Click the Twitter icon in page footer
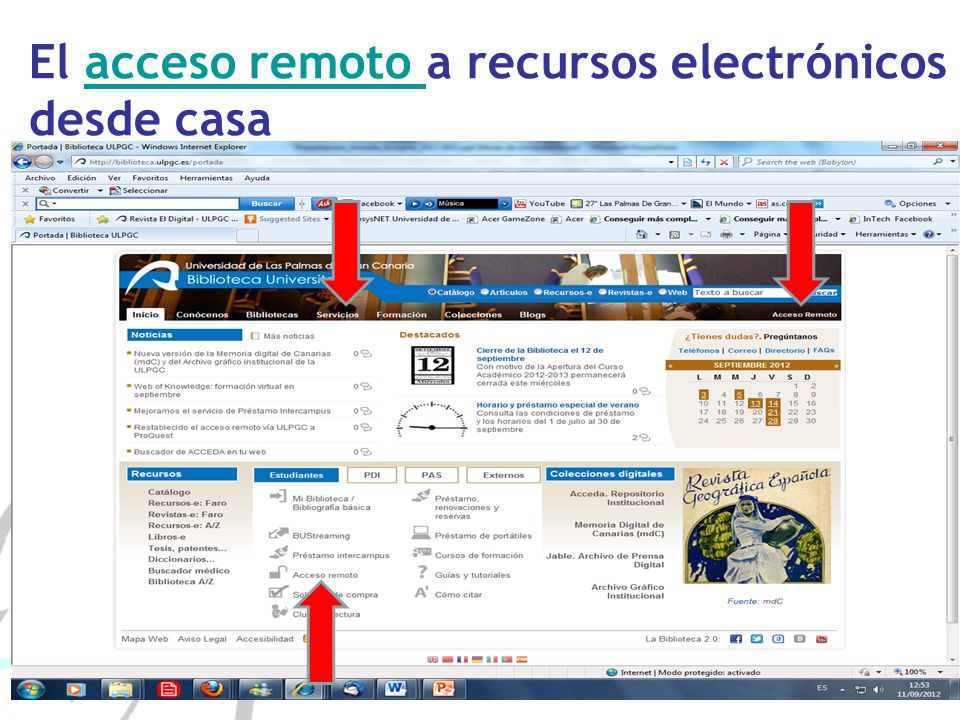 pyautogui.click(x=757, y=639)
